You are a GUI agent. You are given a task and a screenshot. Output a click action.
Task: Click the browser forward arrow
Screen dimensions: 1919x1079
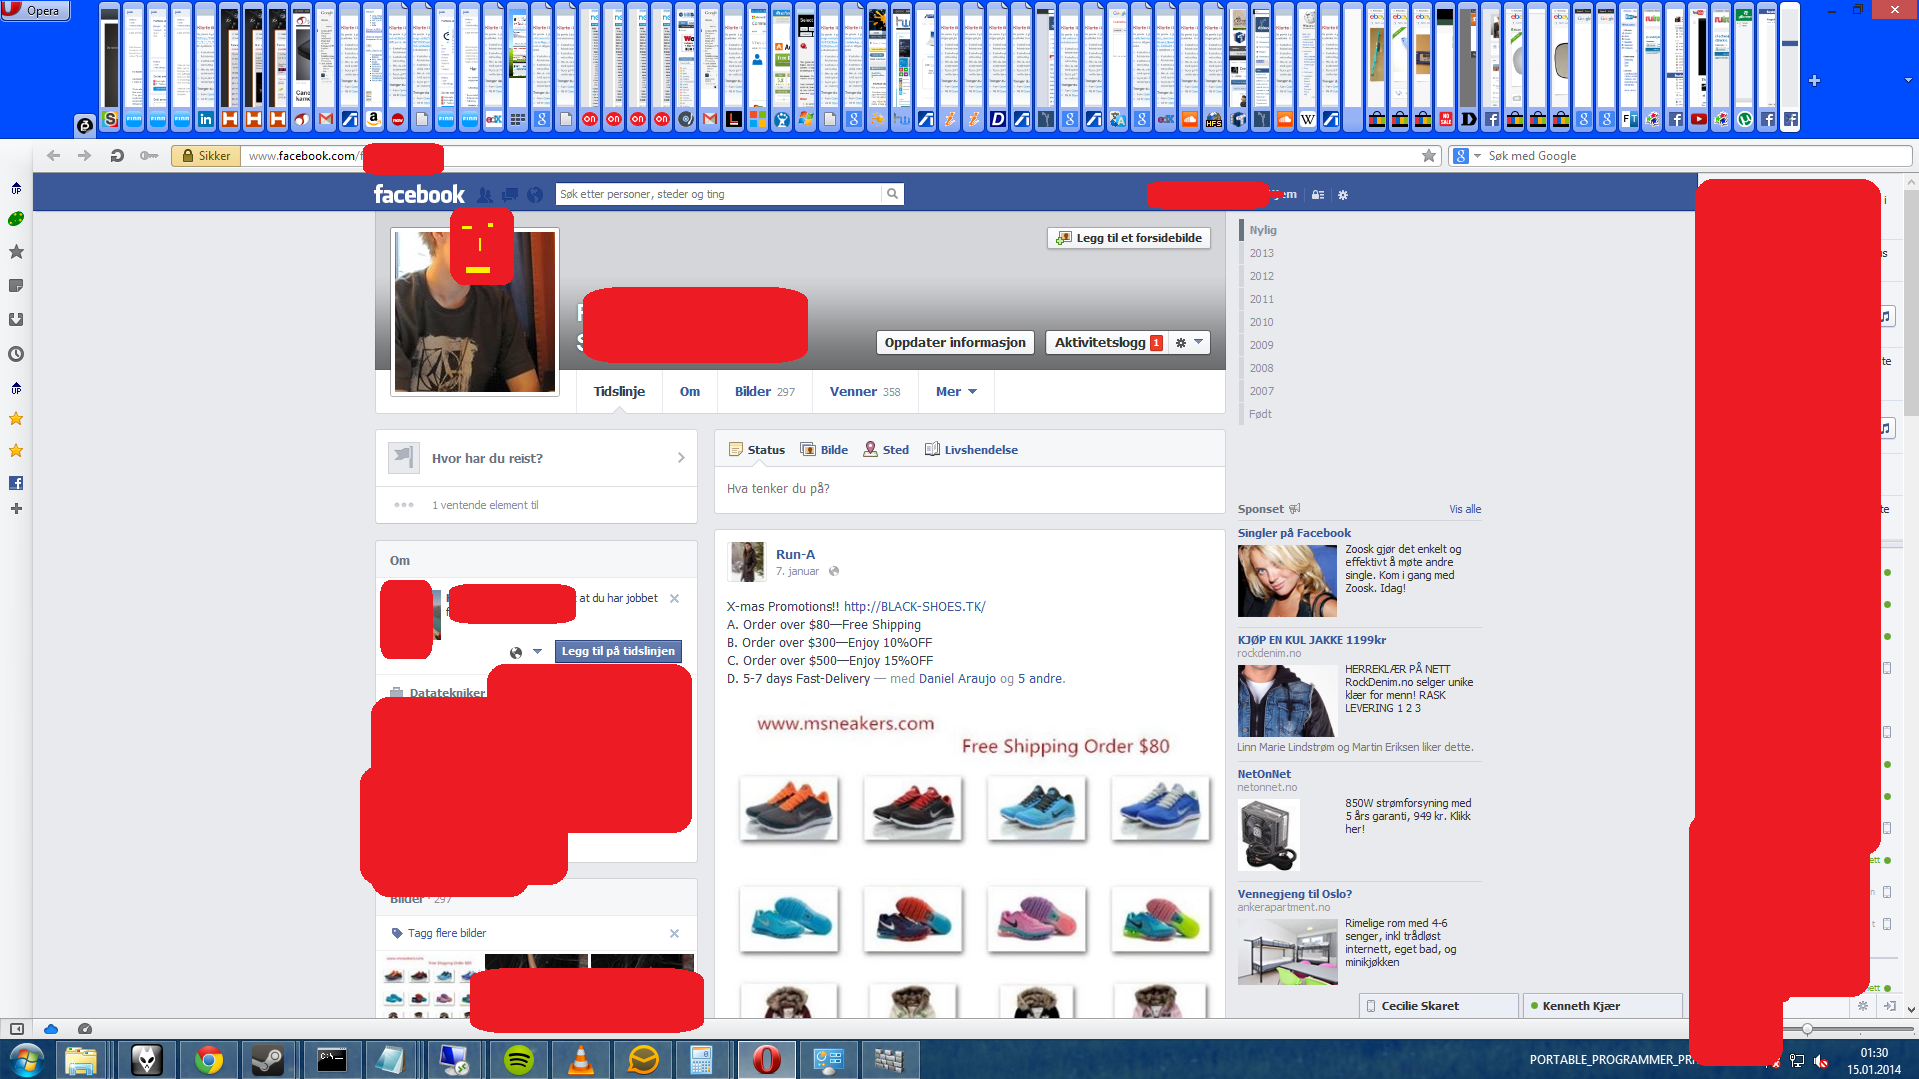tap(85, 155)
